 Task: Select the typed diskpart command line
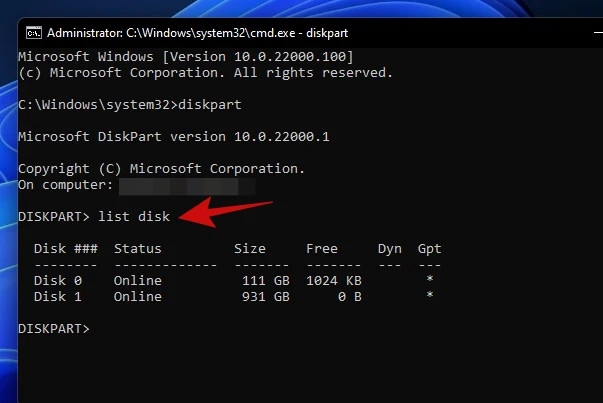point(130,105)
